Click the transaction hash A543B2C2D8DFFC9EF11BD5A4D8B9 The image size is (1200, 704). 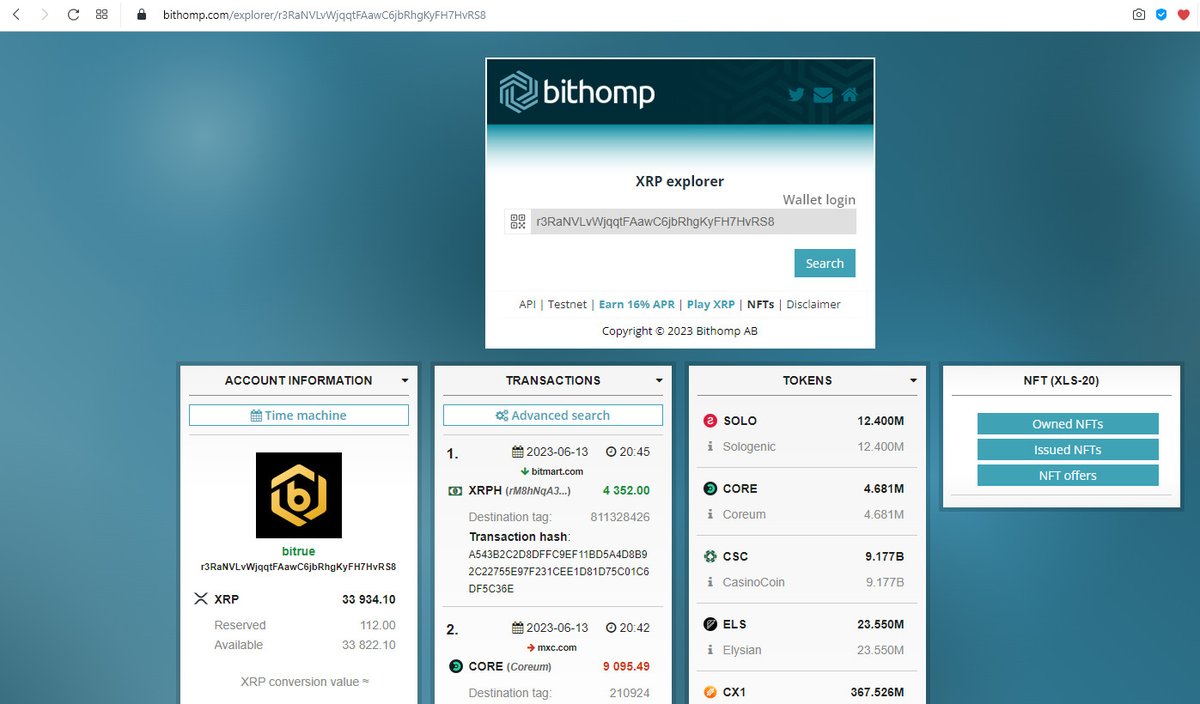pyautogui.click(x=559, y=553)
